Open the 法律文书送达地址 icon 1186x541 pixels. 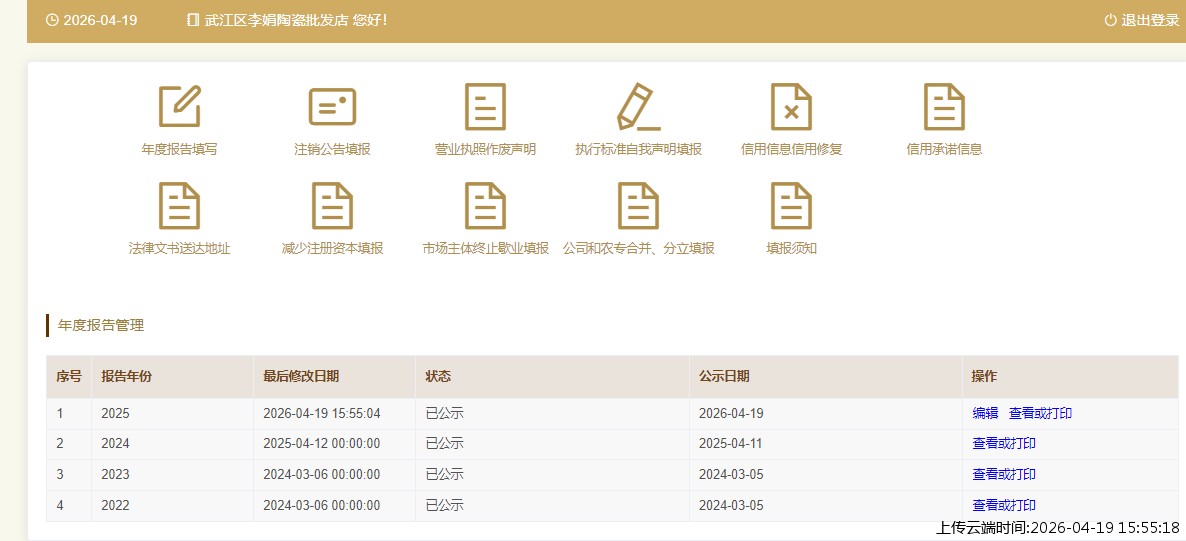pyautogui.click(x=179, y=206)
